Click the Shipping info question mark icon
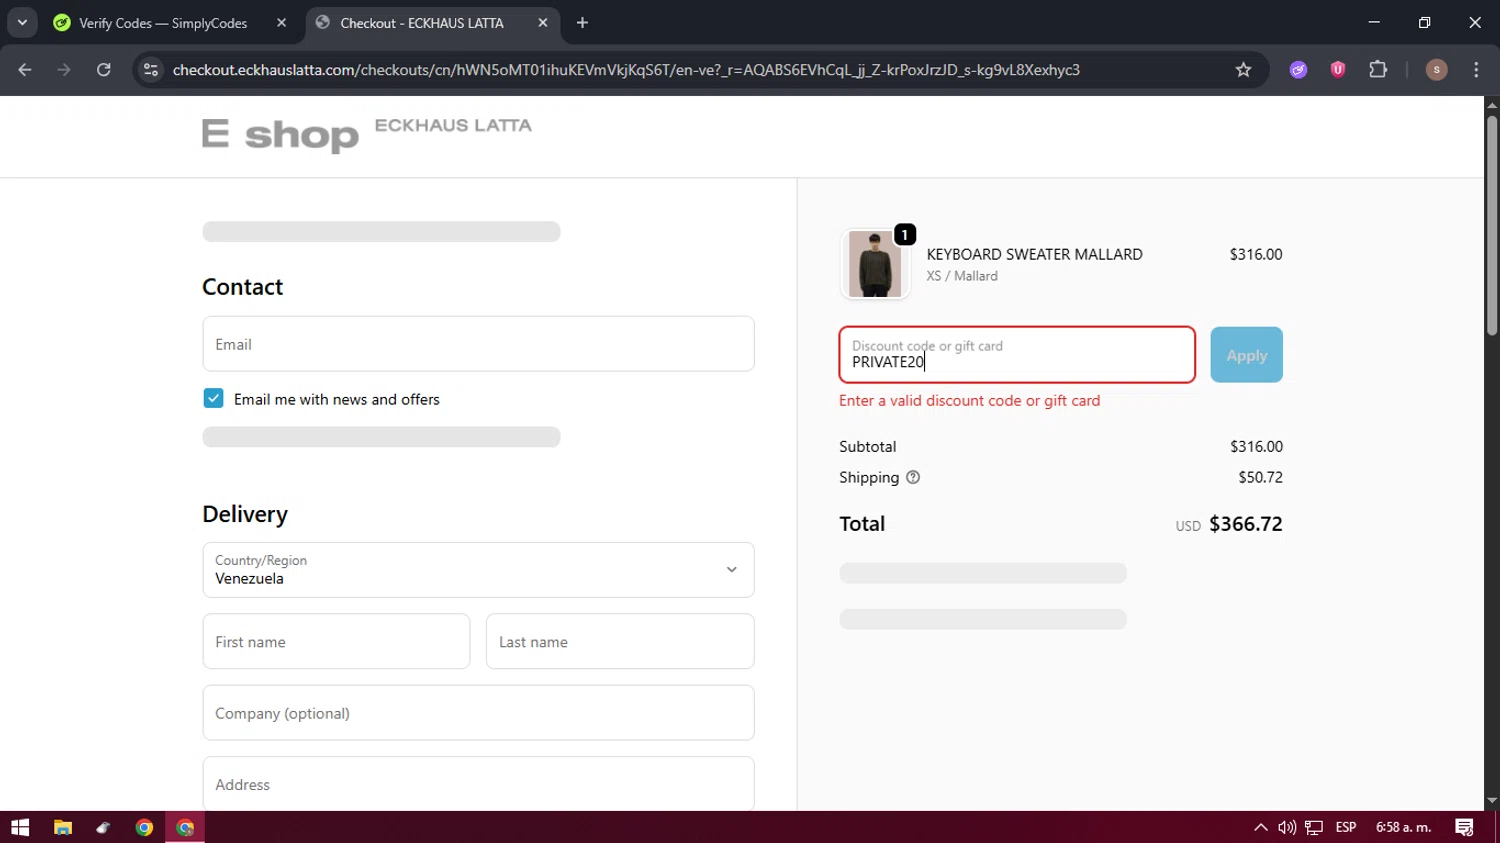Screen dimensions: 1500x843 pos(913,477)
